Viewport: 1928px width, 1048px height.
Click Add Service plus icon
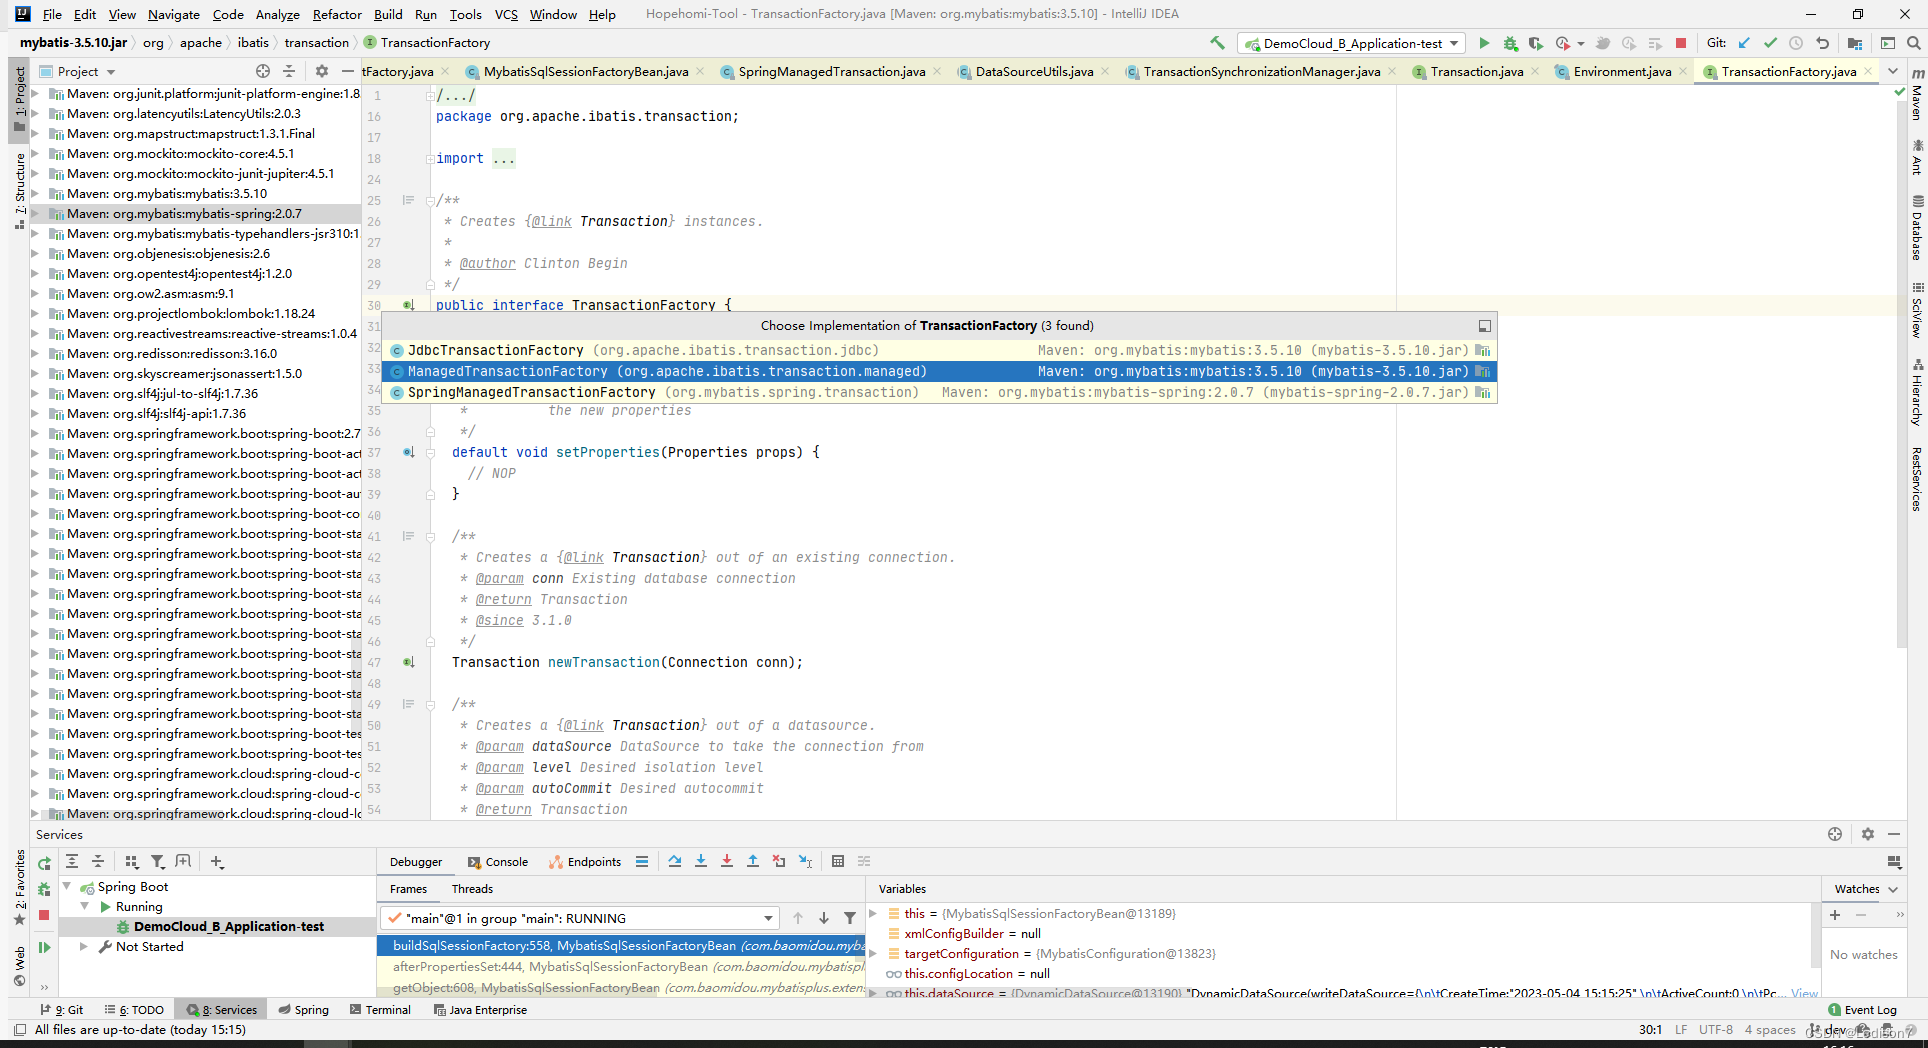[x=217, y=861]
